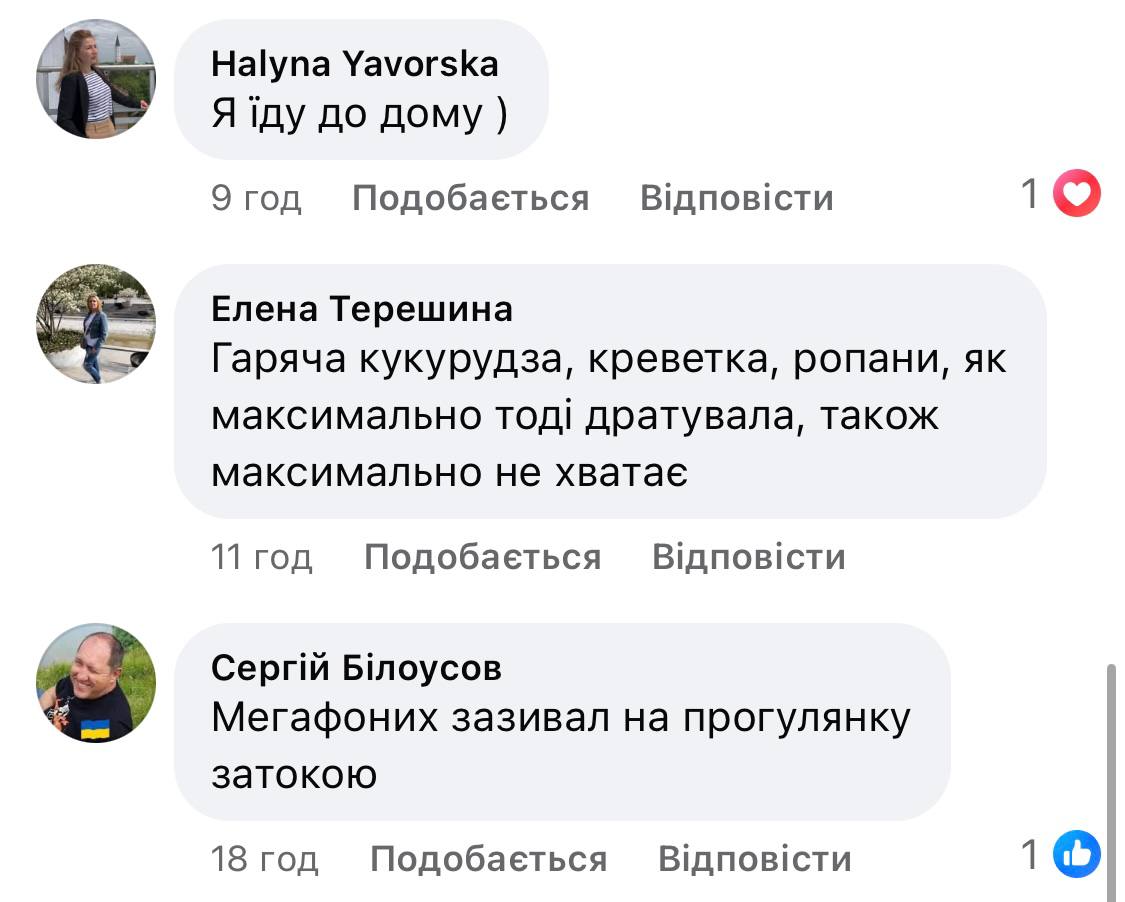Open the 9 год timestamp link
This screenshot has width=1125, height=902.
[x=256, y=198]
